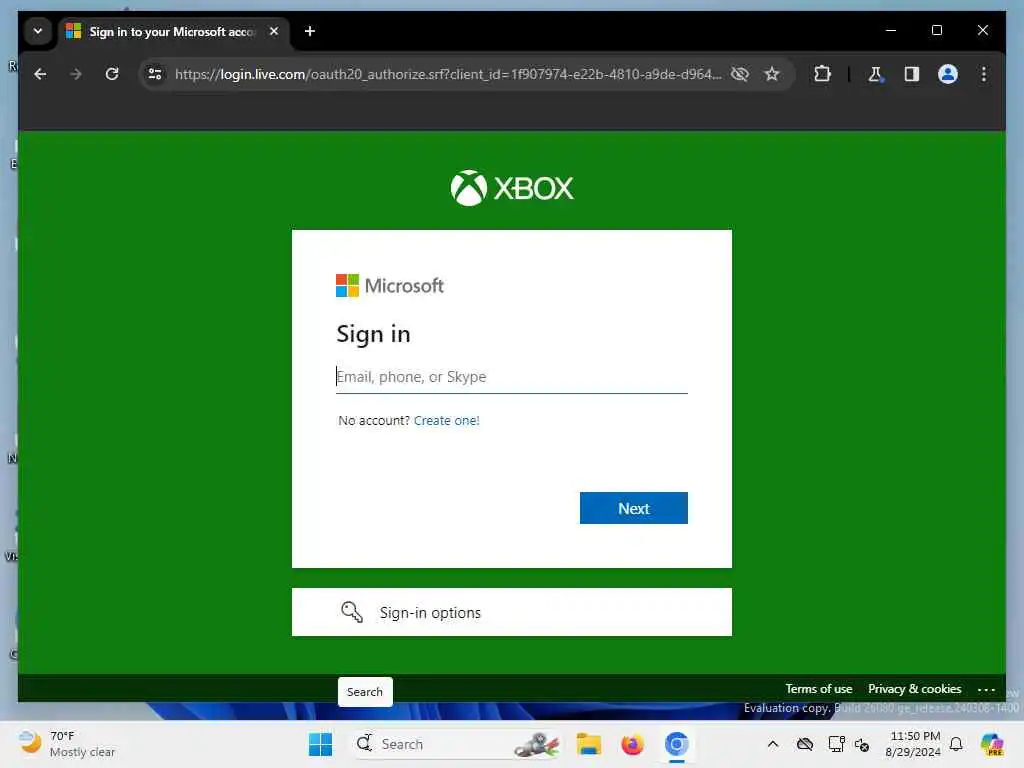Click the third-party cookies eye icon
Image resolution: width=1024 pixels, height=768 pixels.
point(740,74)
